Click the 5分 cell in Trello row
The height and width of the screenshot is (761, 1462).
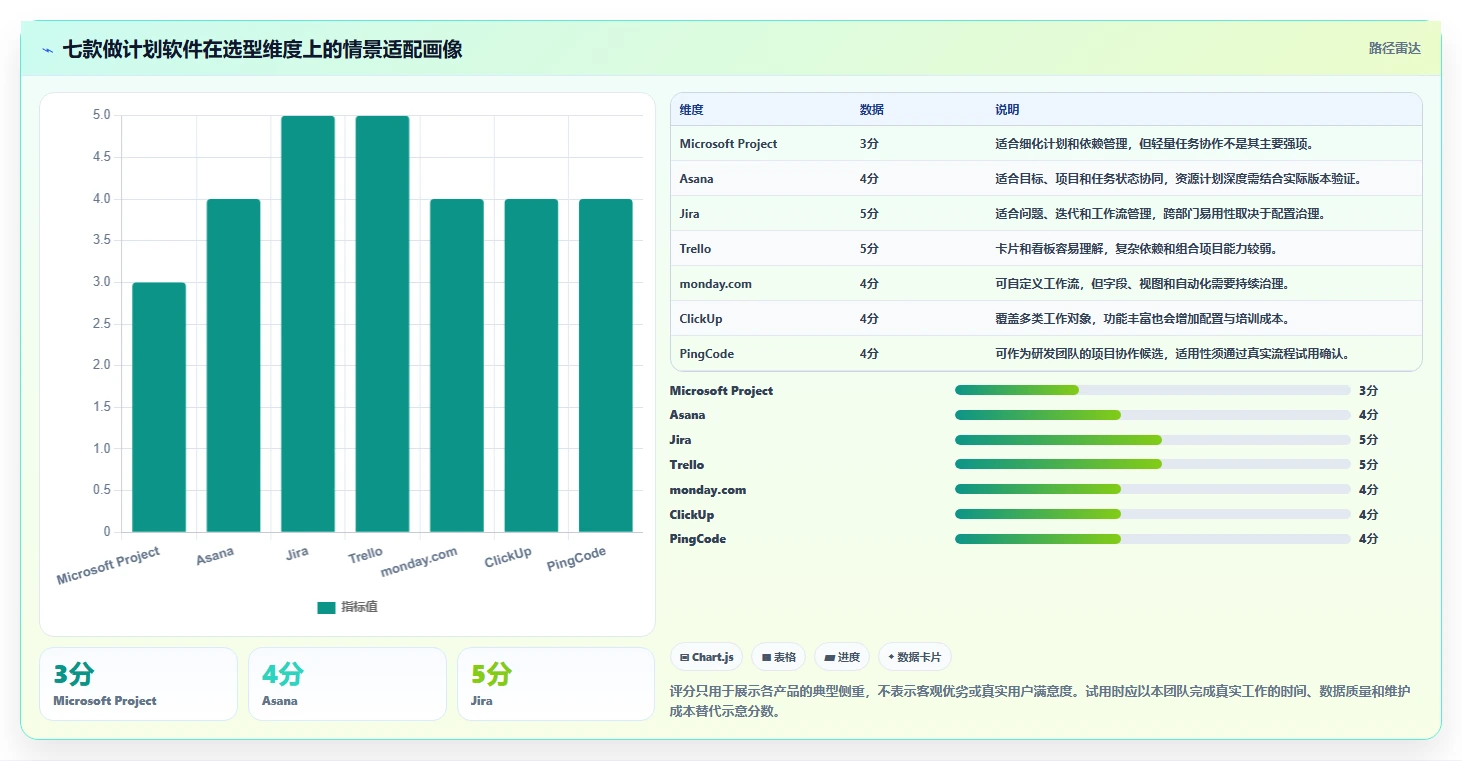(869, 249)
